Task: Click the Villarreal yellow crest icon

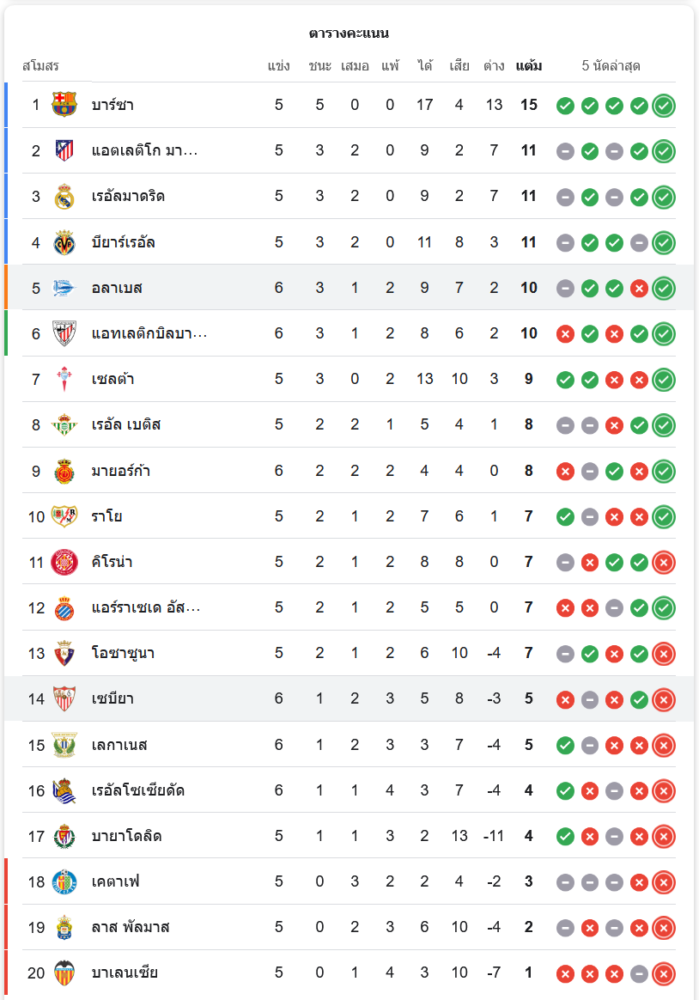Action: tap(64, 242)
